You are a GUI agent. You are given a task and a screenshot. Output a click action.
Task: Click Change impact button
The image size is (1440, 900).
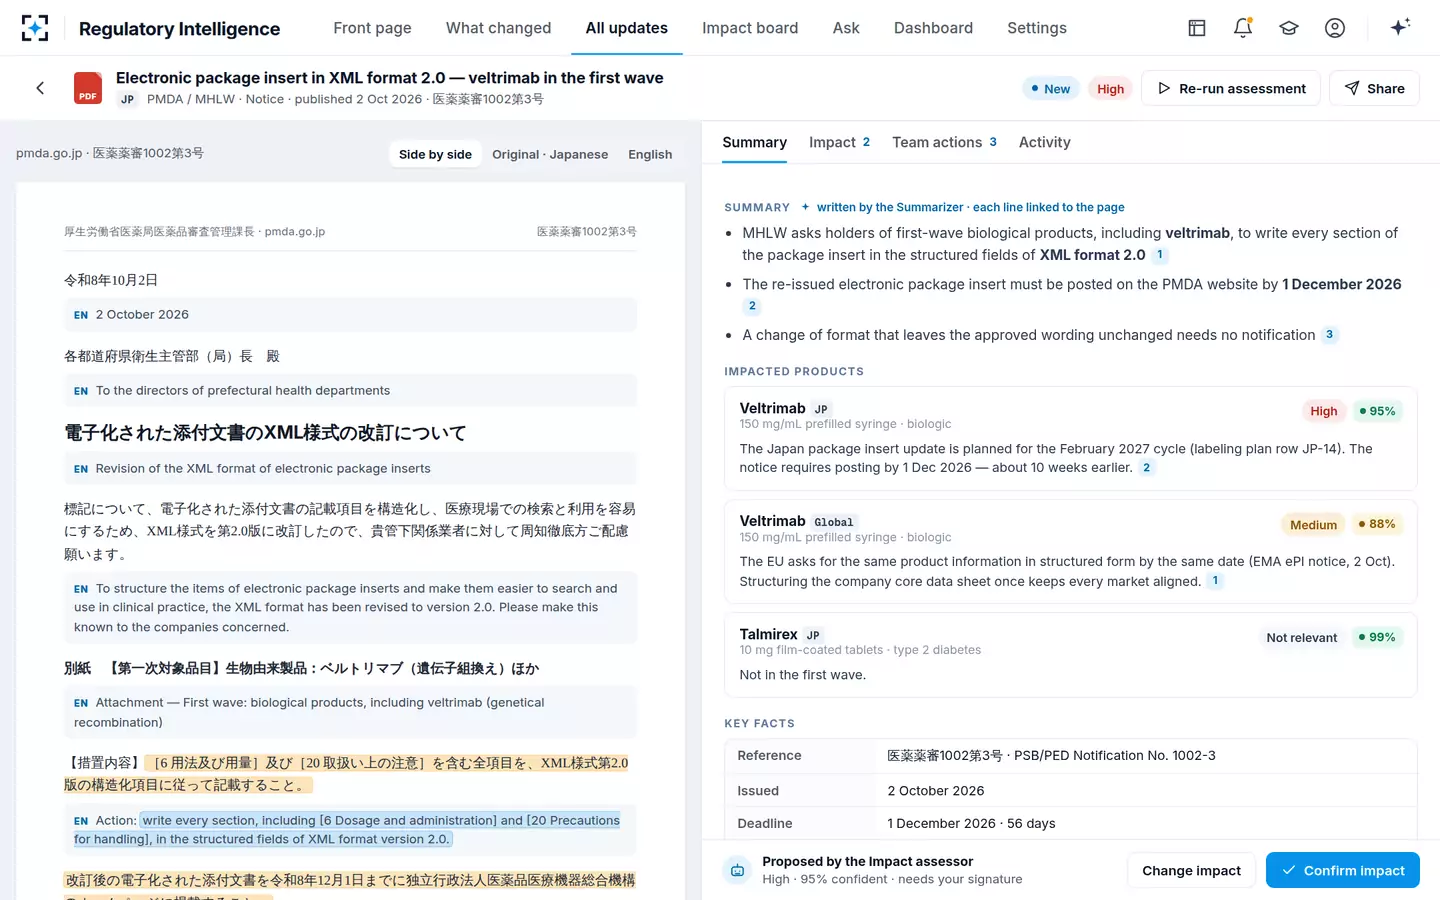(x=1191, y=870)
